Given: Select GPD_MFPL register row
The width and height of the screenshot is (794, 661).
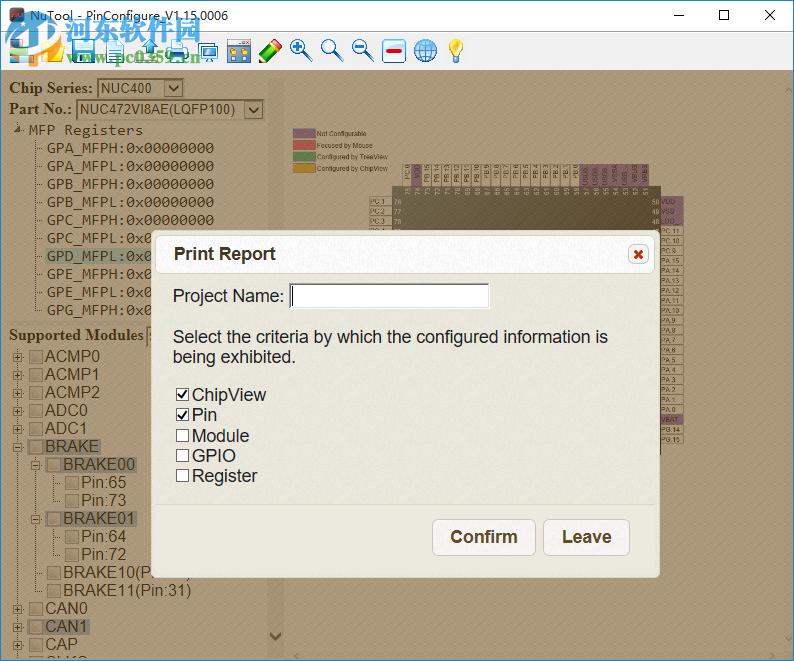Looking at the screenshot, I should pos(99,256).
